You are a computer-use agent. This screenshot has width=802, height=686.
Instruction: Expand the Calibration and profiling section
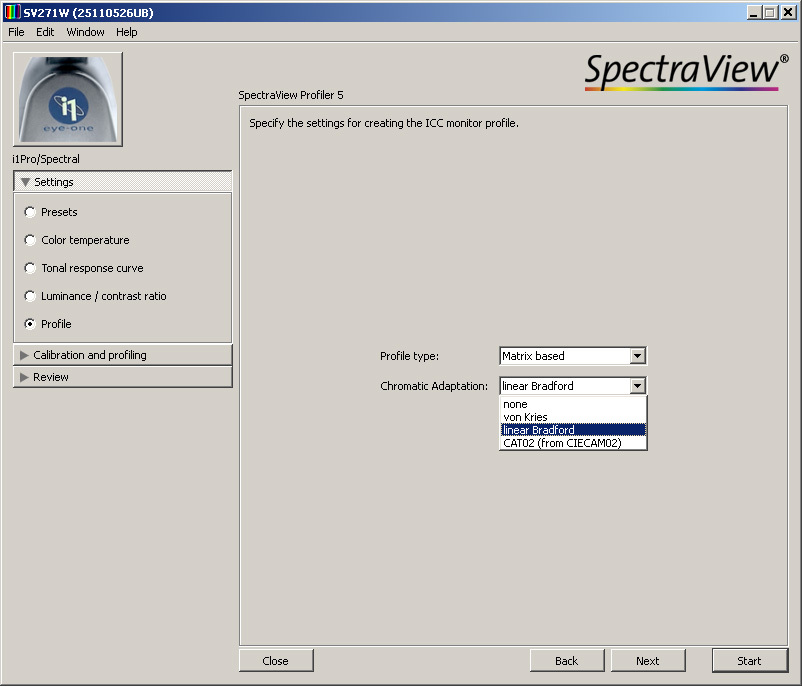coord(123,355)
